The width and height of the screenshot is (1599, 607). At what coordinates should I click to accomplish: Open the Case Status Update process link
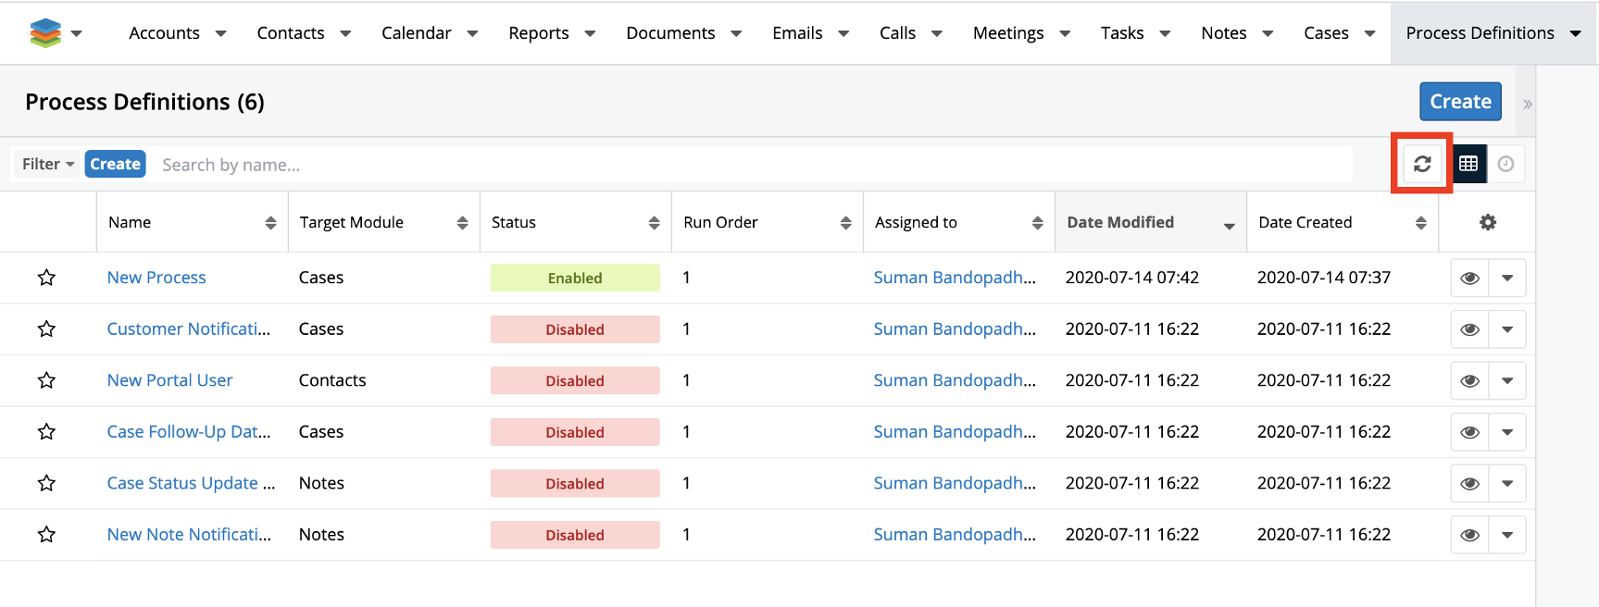[x=190, y=483]
